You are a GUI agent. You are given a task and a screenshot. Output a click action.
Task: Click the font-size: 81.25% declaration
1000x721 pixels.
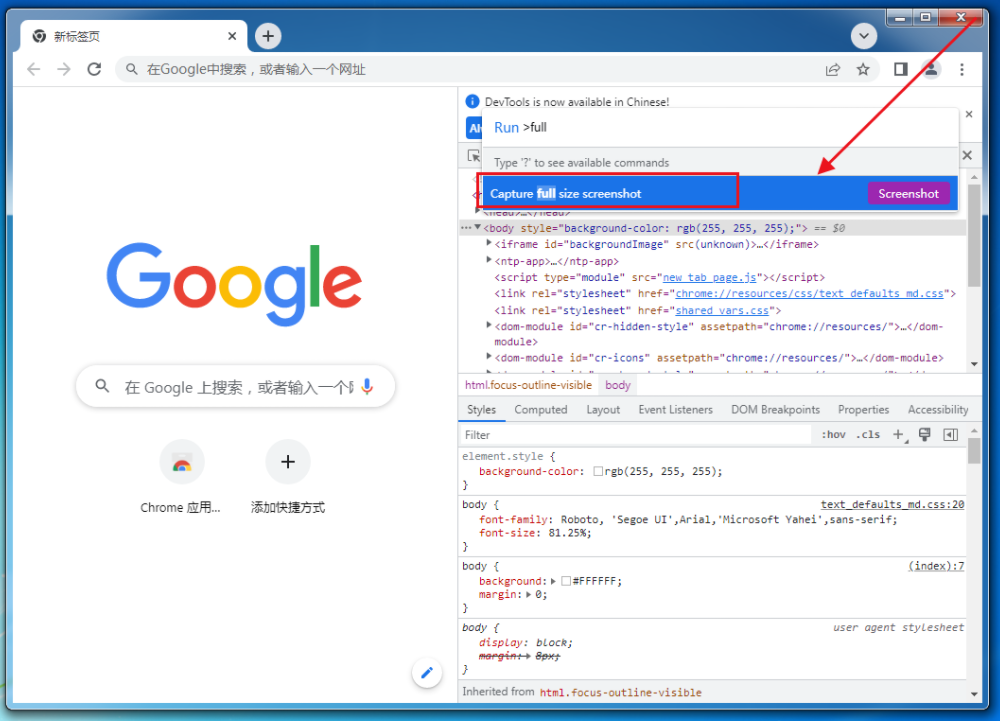coord(535,533)
